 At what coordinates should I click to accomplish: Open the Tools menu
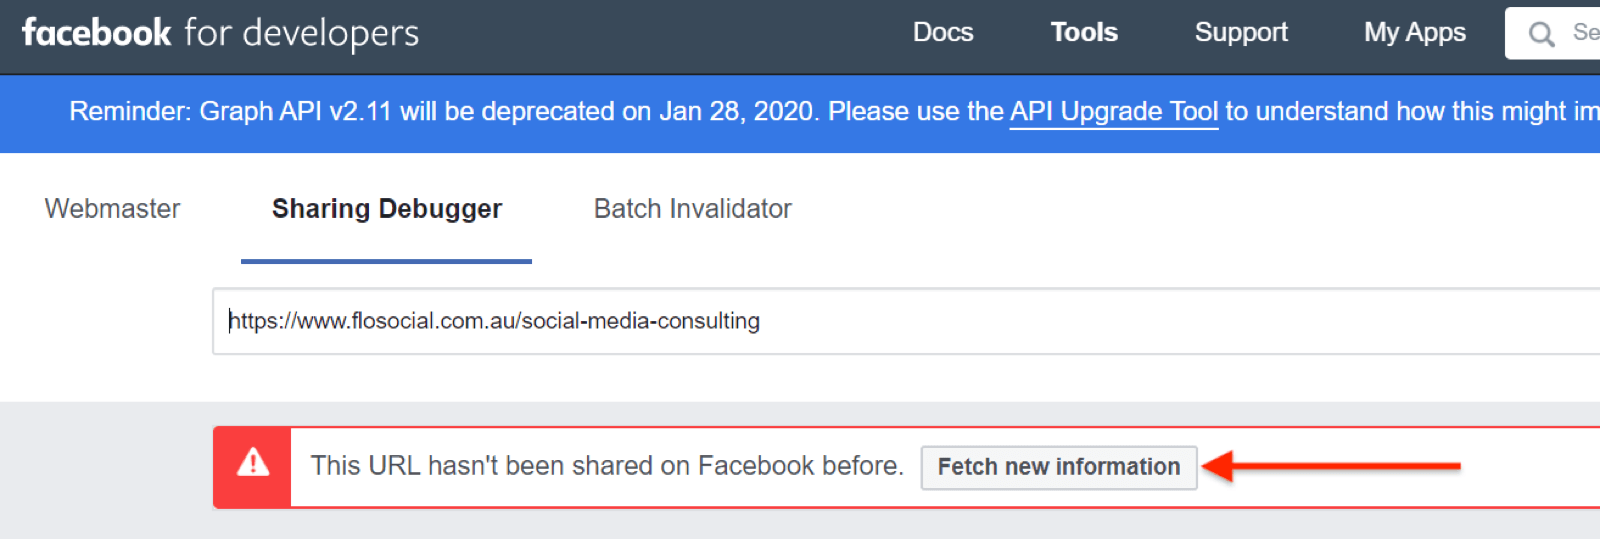(x=1083, y=33)
